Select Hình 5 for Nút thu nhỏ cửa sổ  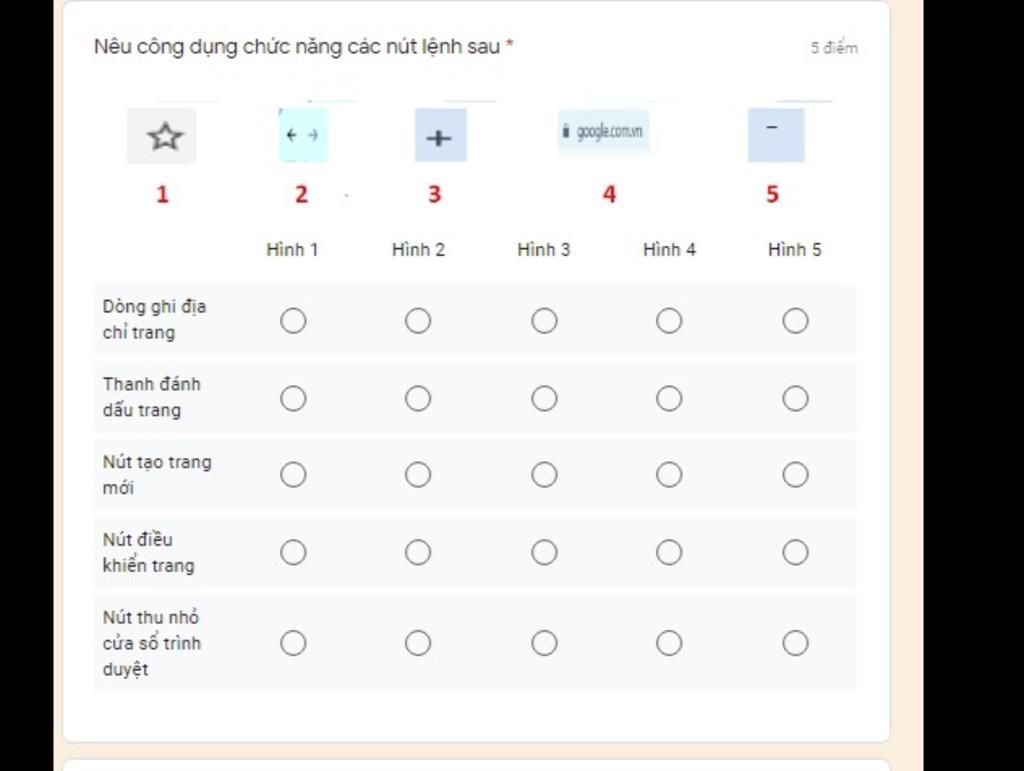click(795, 643)
